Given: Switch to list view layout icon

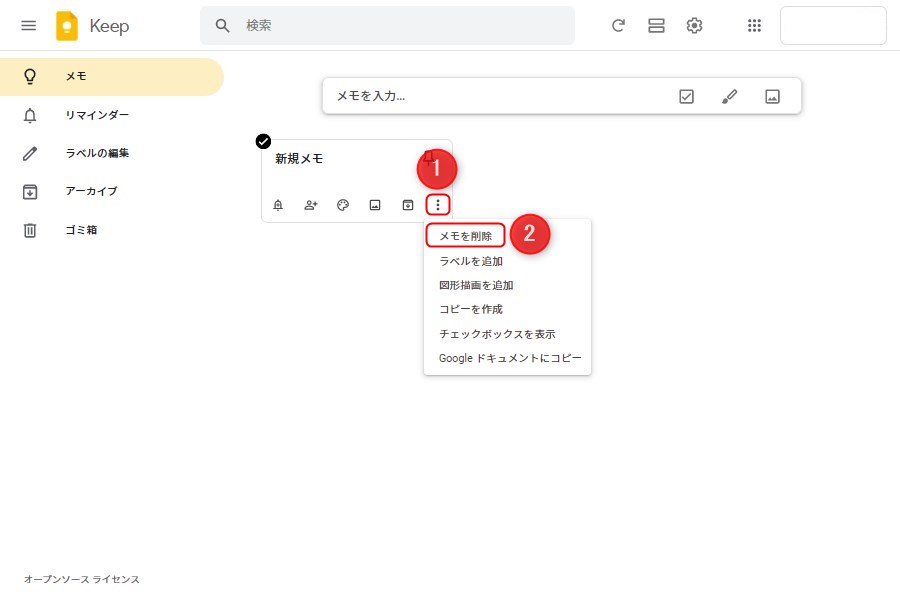Looking at the screenshot, I should [x=656, y=26].
